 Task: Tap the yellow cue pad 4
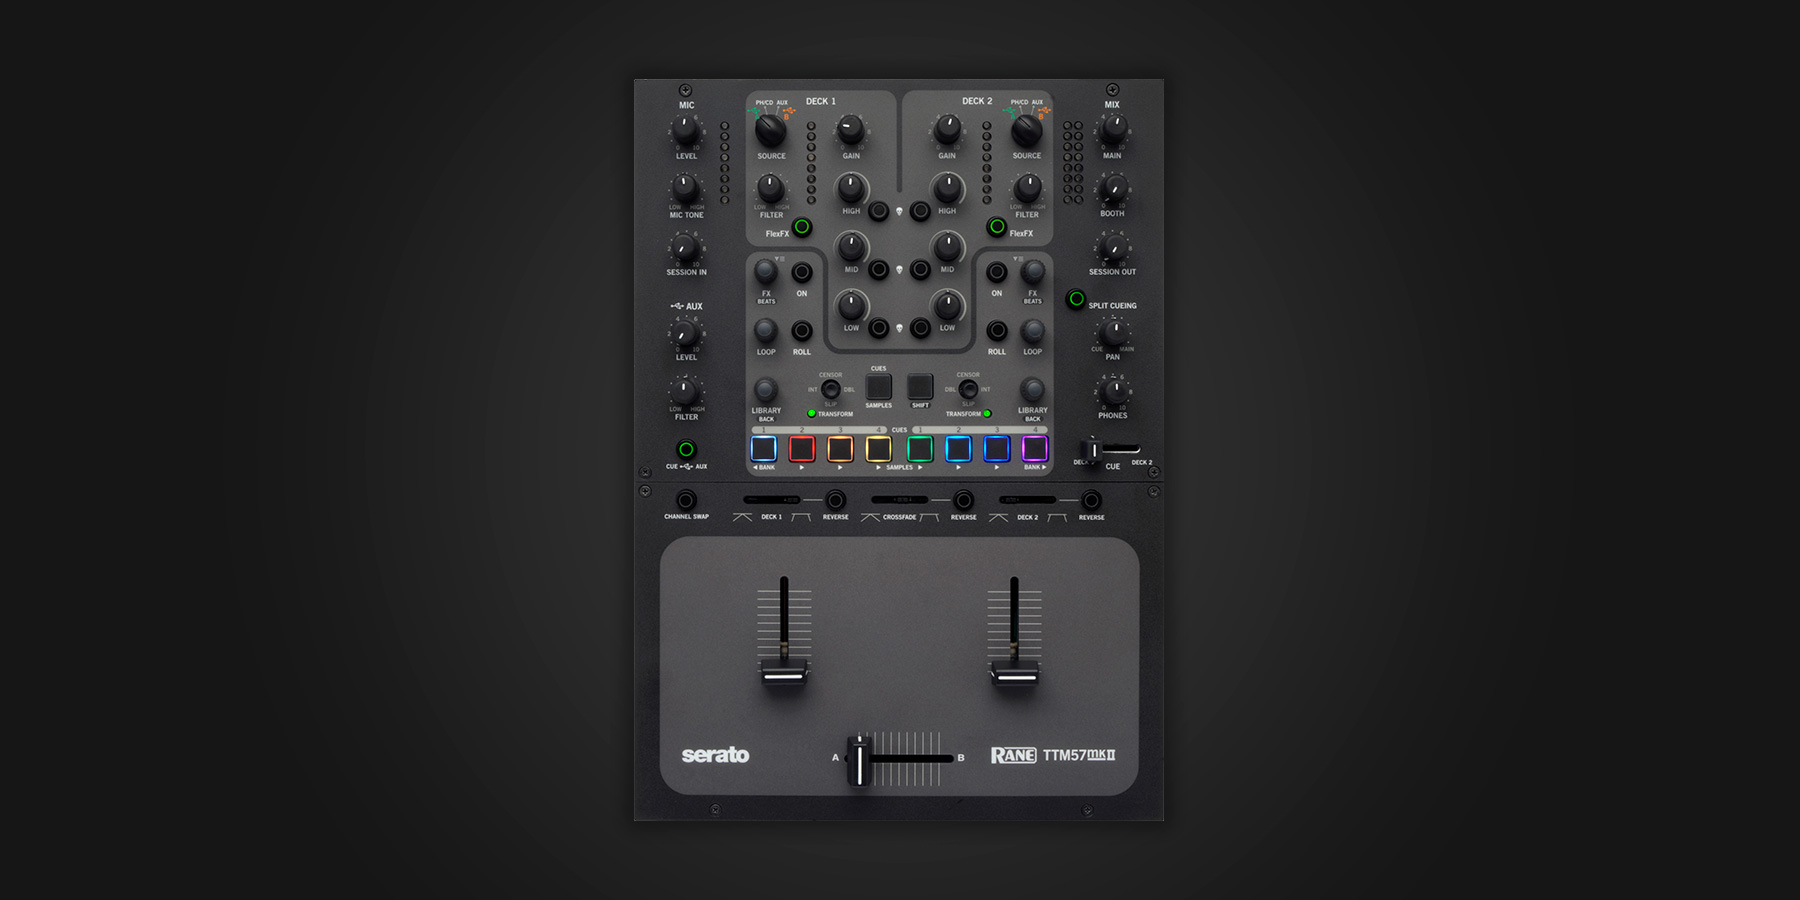[879, 449]
